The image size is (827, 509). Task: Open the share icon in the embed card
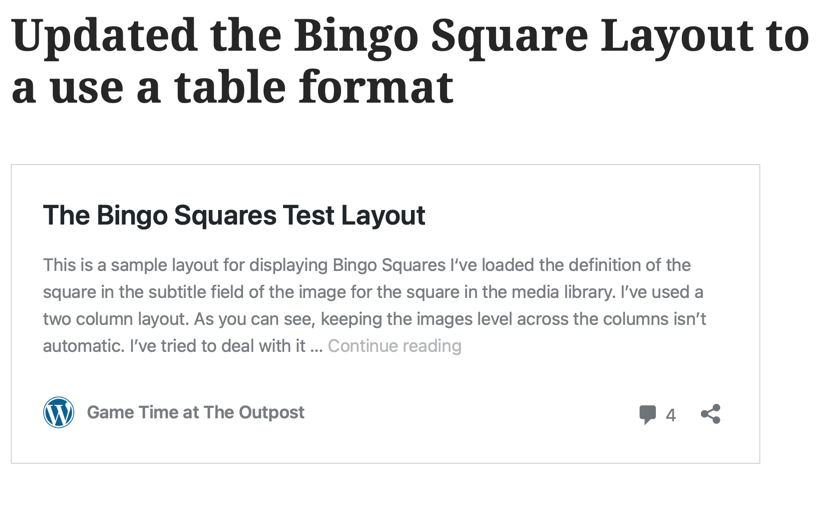click(x=710, y=414)
